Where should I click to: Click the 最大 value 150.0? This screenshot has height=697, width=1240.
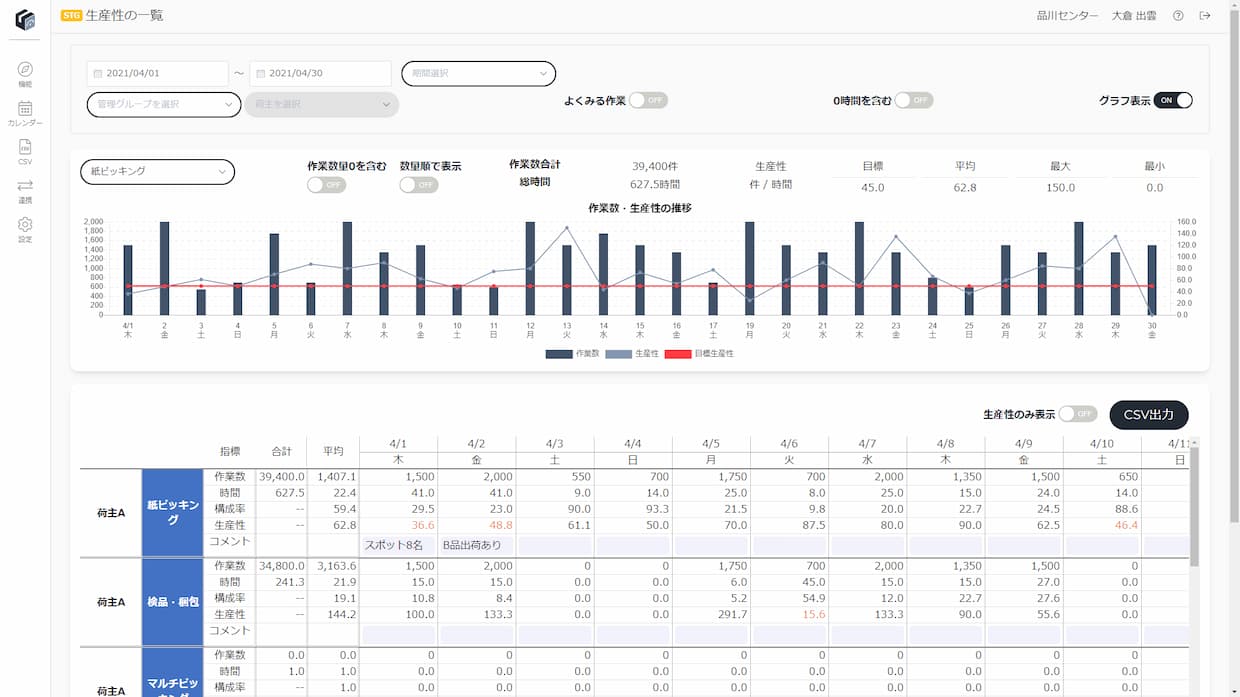[x=1063, y=188]
